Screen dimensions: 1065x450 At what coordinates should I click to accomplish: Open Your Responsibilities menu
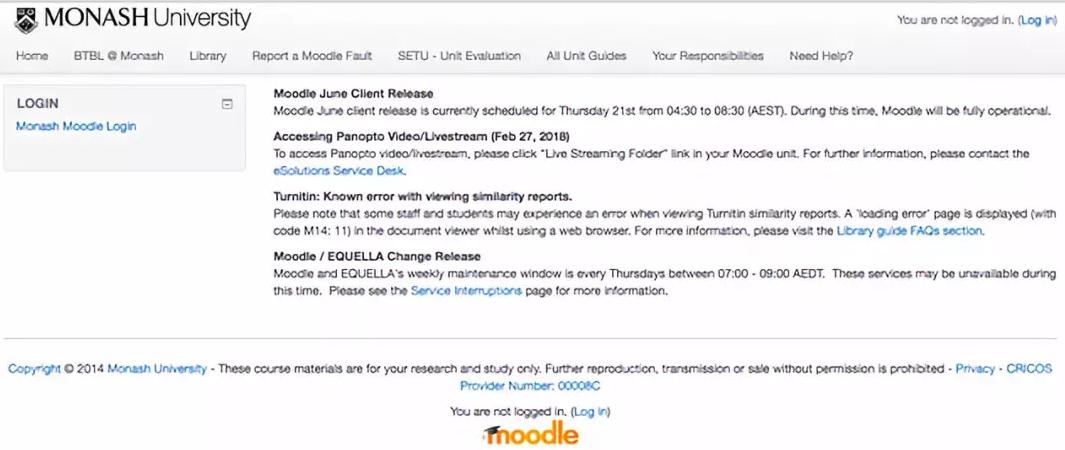coord(708,56)
